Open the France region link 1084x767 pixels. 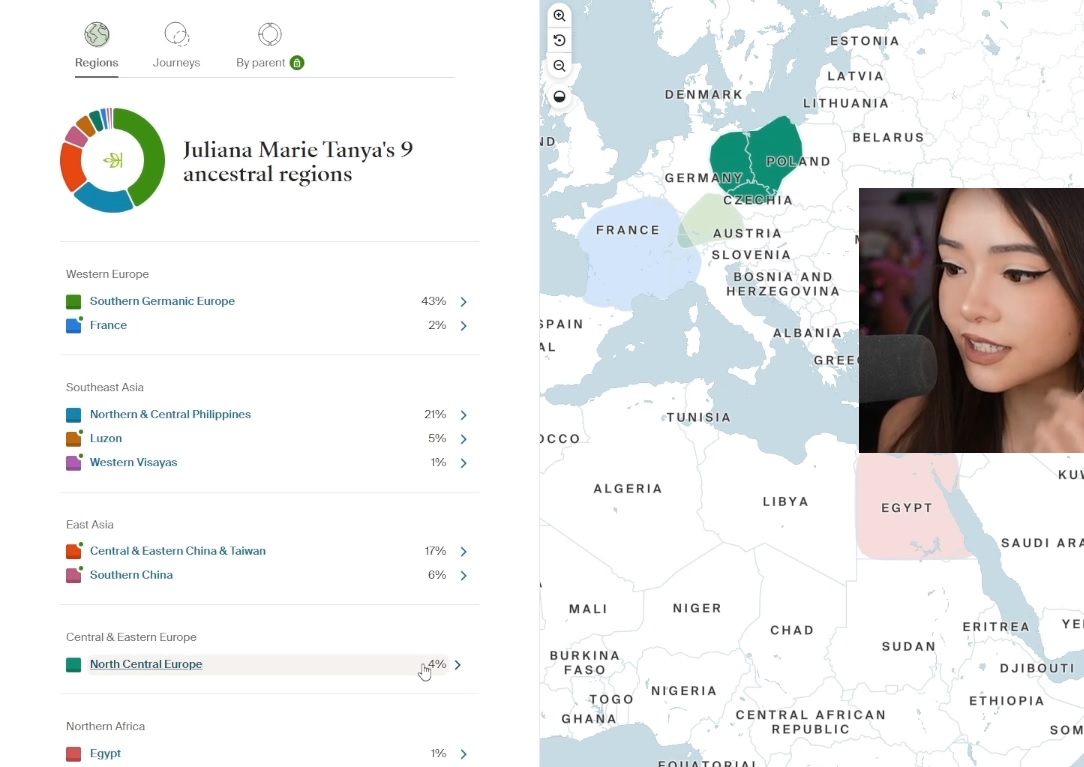pos(109,325)
